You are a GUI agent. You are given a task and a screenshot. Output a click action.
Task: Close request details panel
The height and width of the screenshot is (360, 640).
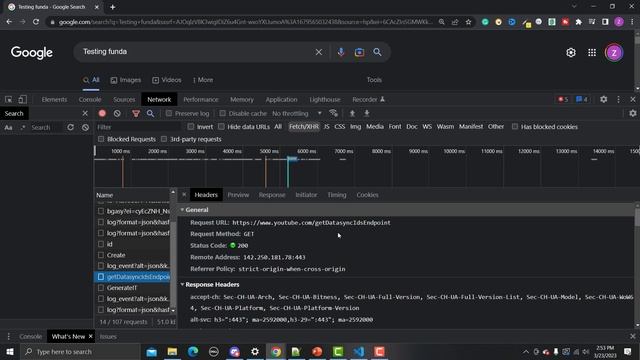tap(184, 195)
